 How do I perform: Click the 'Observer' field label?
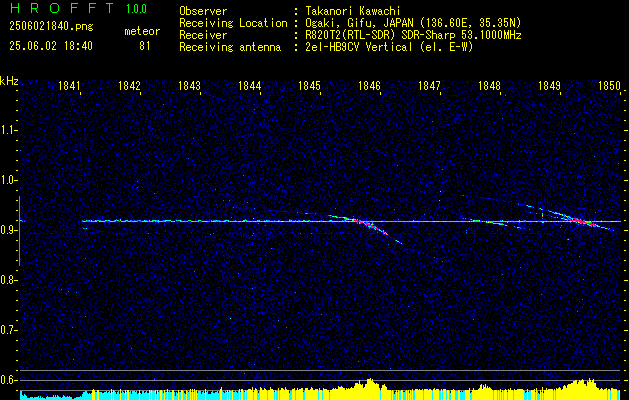[203, 11]
